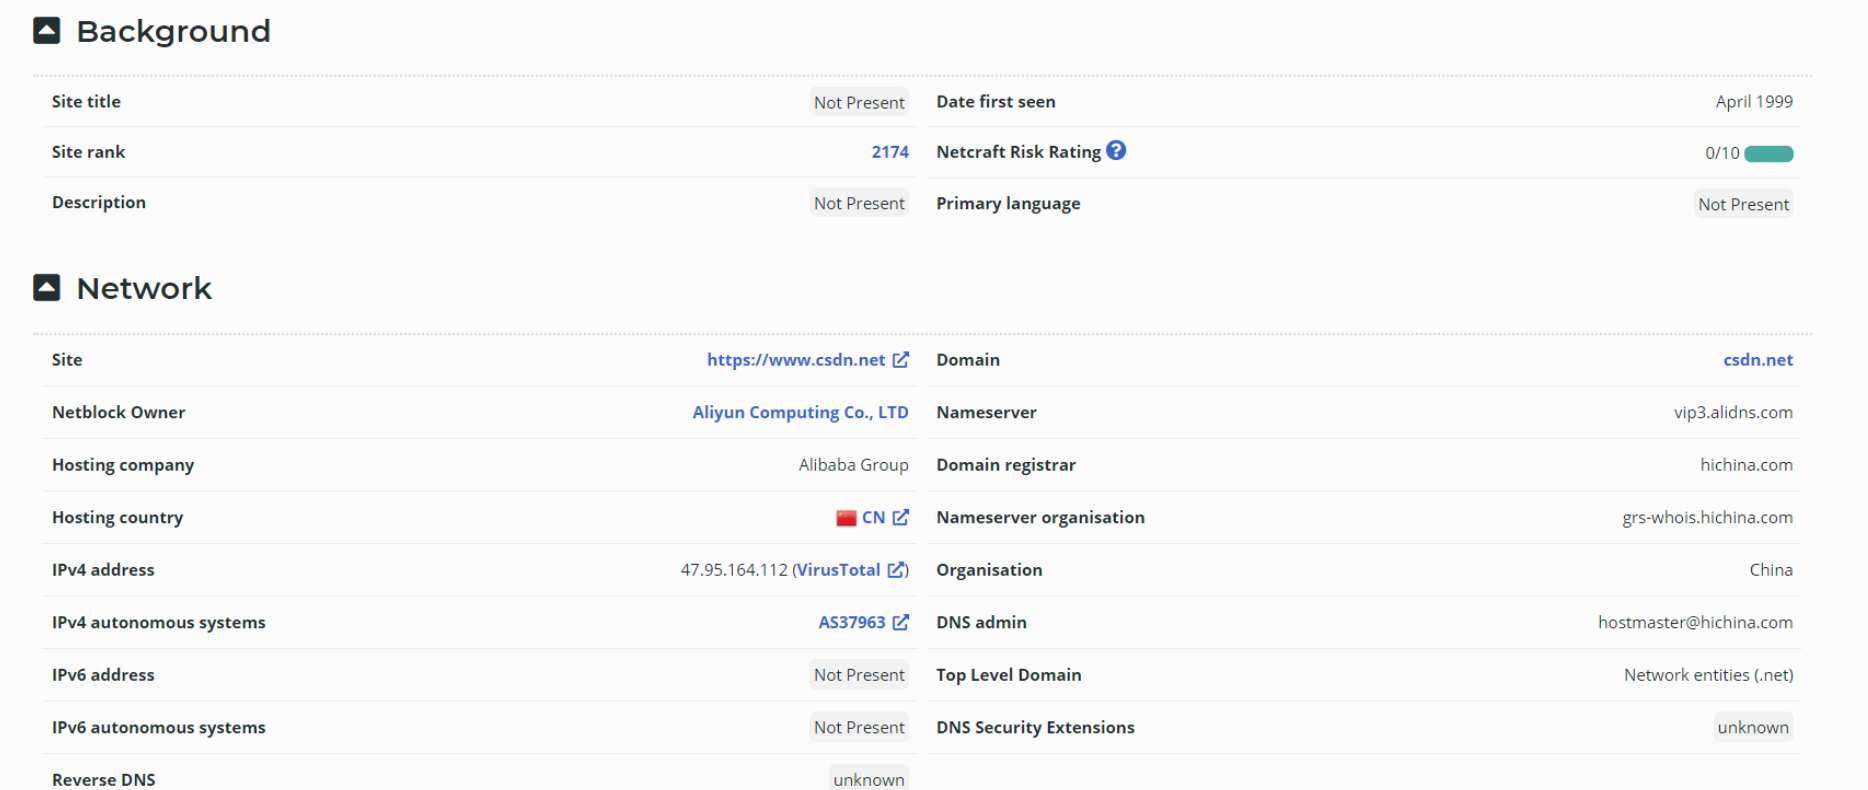
Task: Visit the https://www.csdn.net site link
Action: pos(795,360)
